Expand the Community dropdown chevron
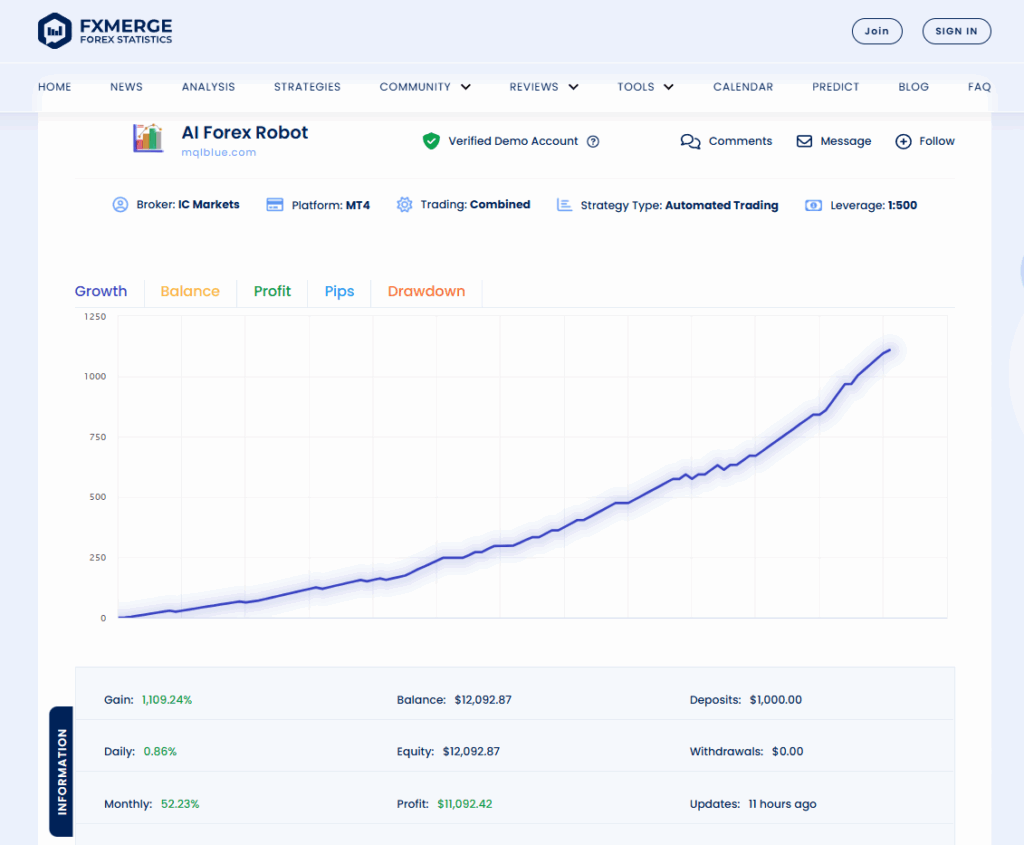Screen dimensions: 1024x845 tap(466, 87)
